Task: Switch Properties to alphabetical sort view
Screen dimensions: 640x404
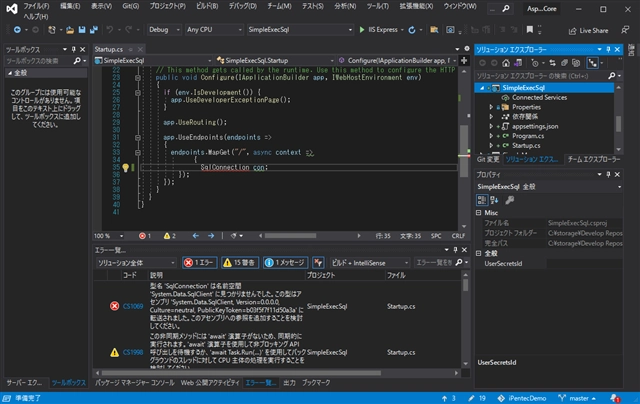Action: [494, 200]
